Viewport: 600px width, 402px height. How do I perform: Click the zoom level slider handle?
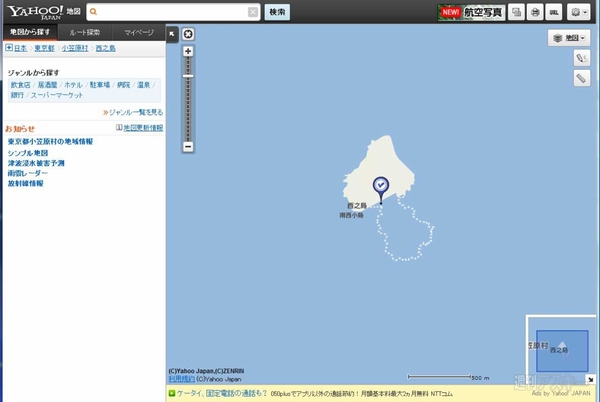tap(188, 76)
